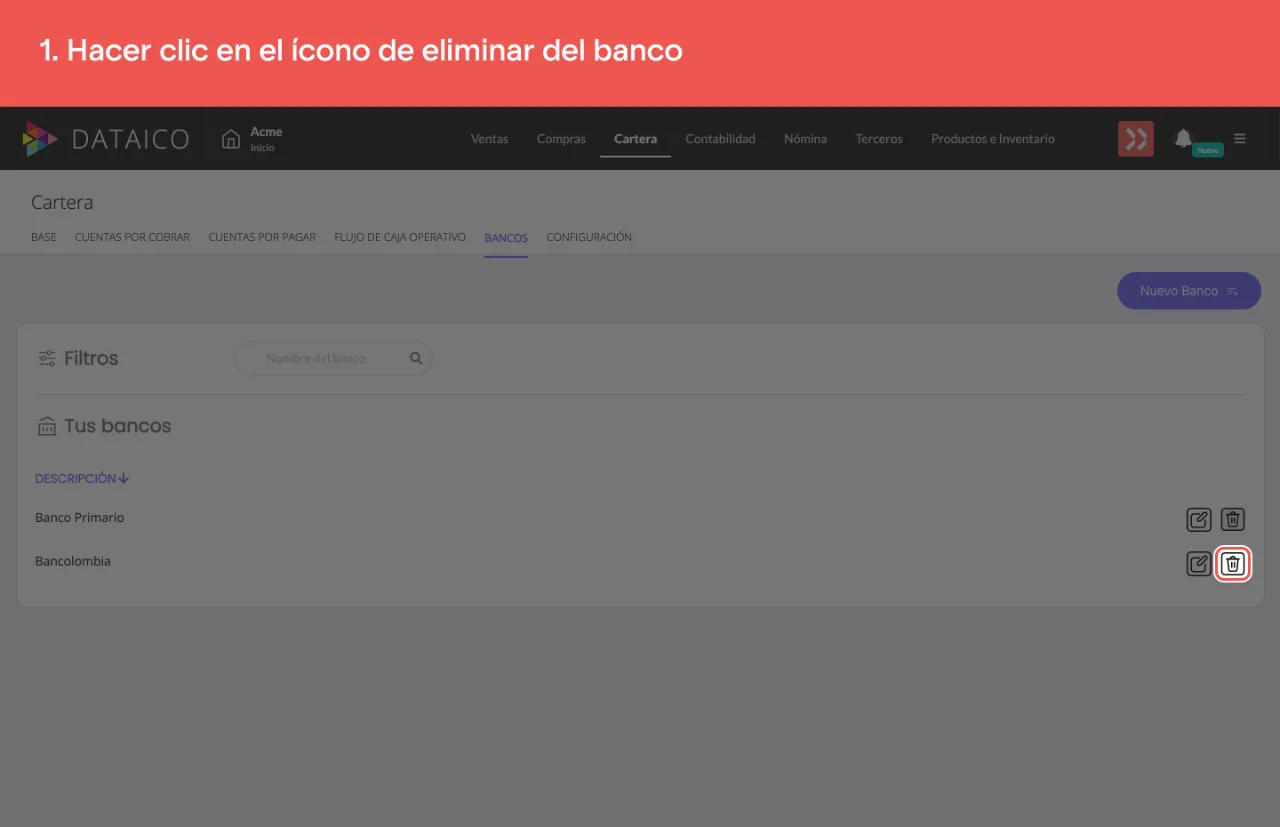Open the Nómina menu
This screenshot has height=827, width=1280.
click(x=805, y=139)
